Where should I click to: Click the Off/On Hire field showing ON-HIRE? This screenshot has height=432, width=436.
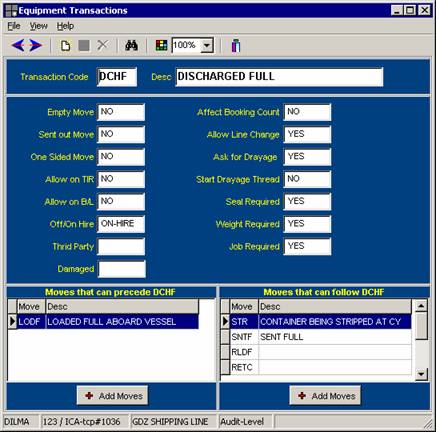[121, 224]
